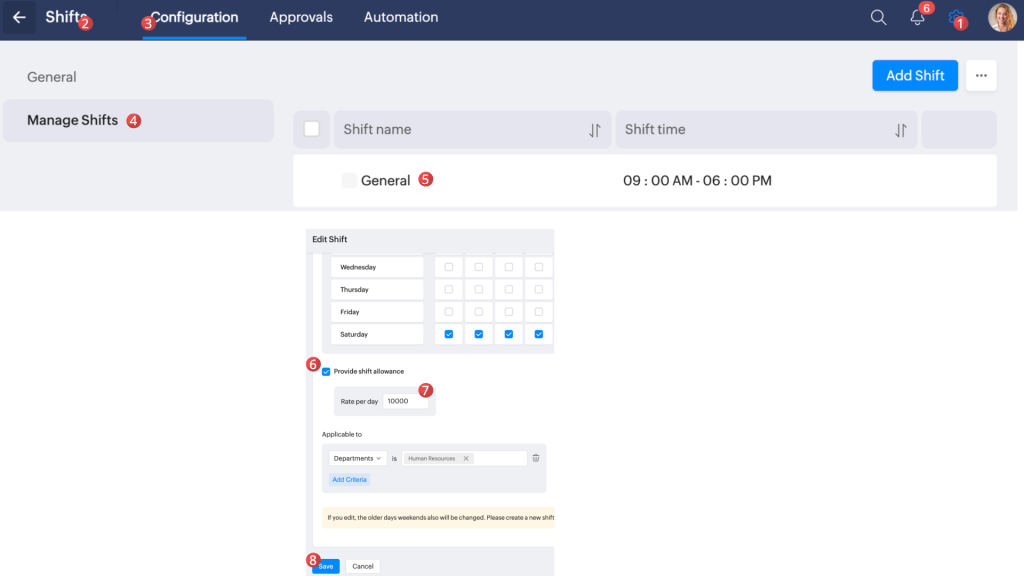Delete the Departments criteria with trash icon
The width and height of the screenshot is (1024, 576).
pyautogui.click(x=536, y=458)
